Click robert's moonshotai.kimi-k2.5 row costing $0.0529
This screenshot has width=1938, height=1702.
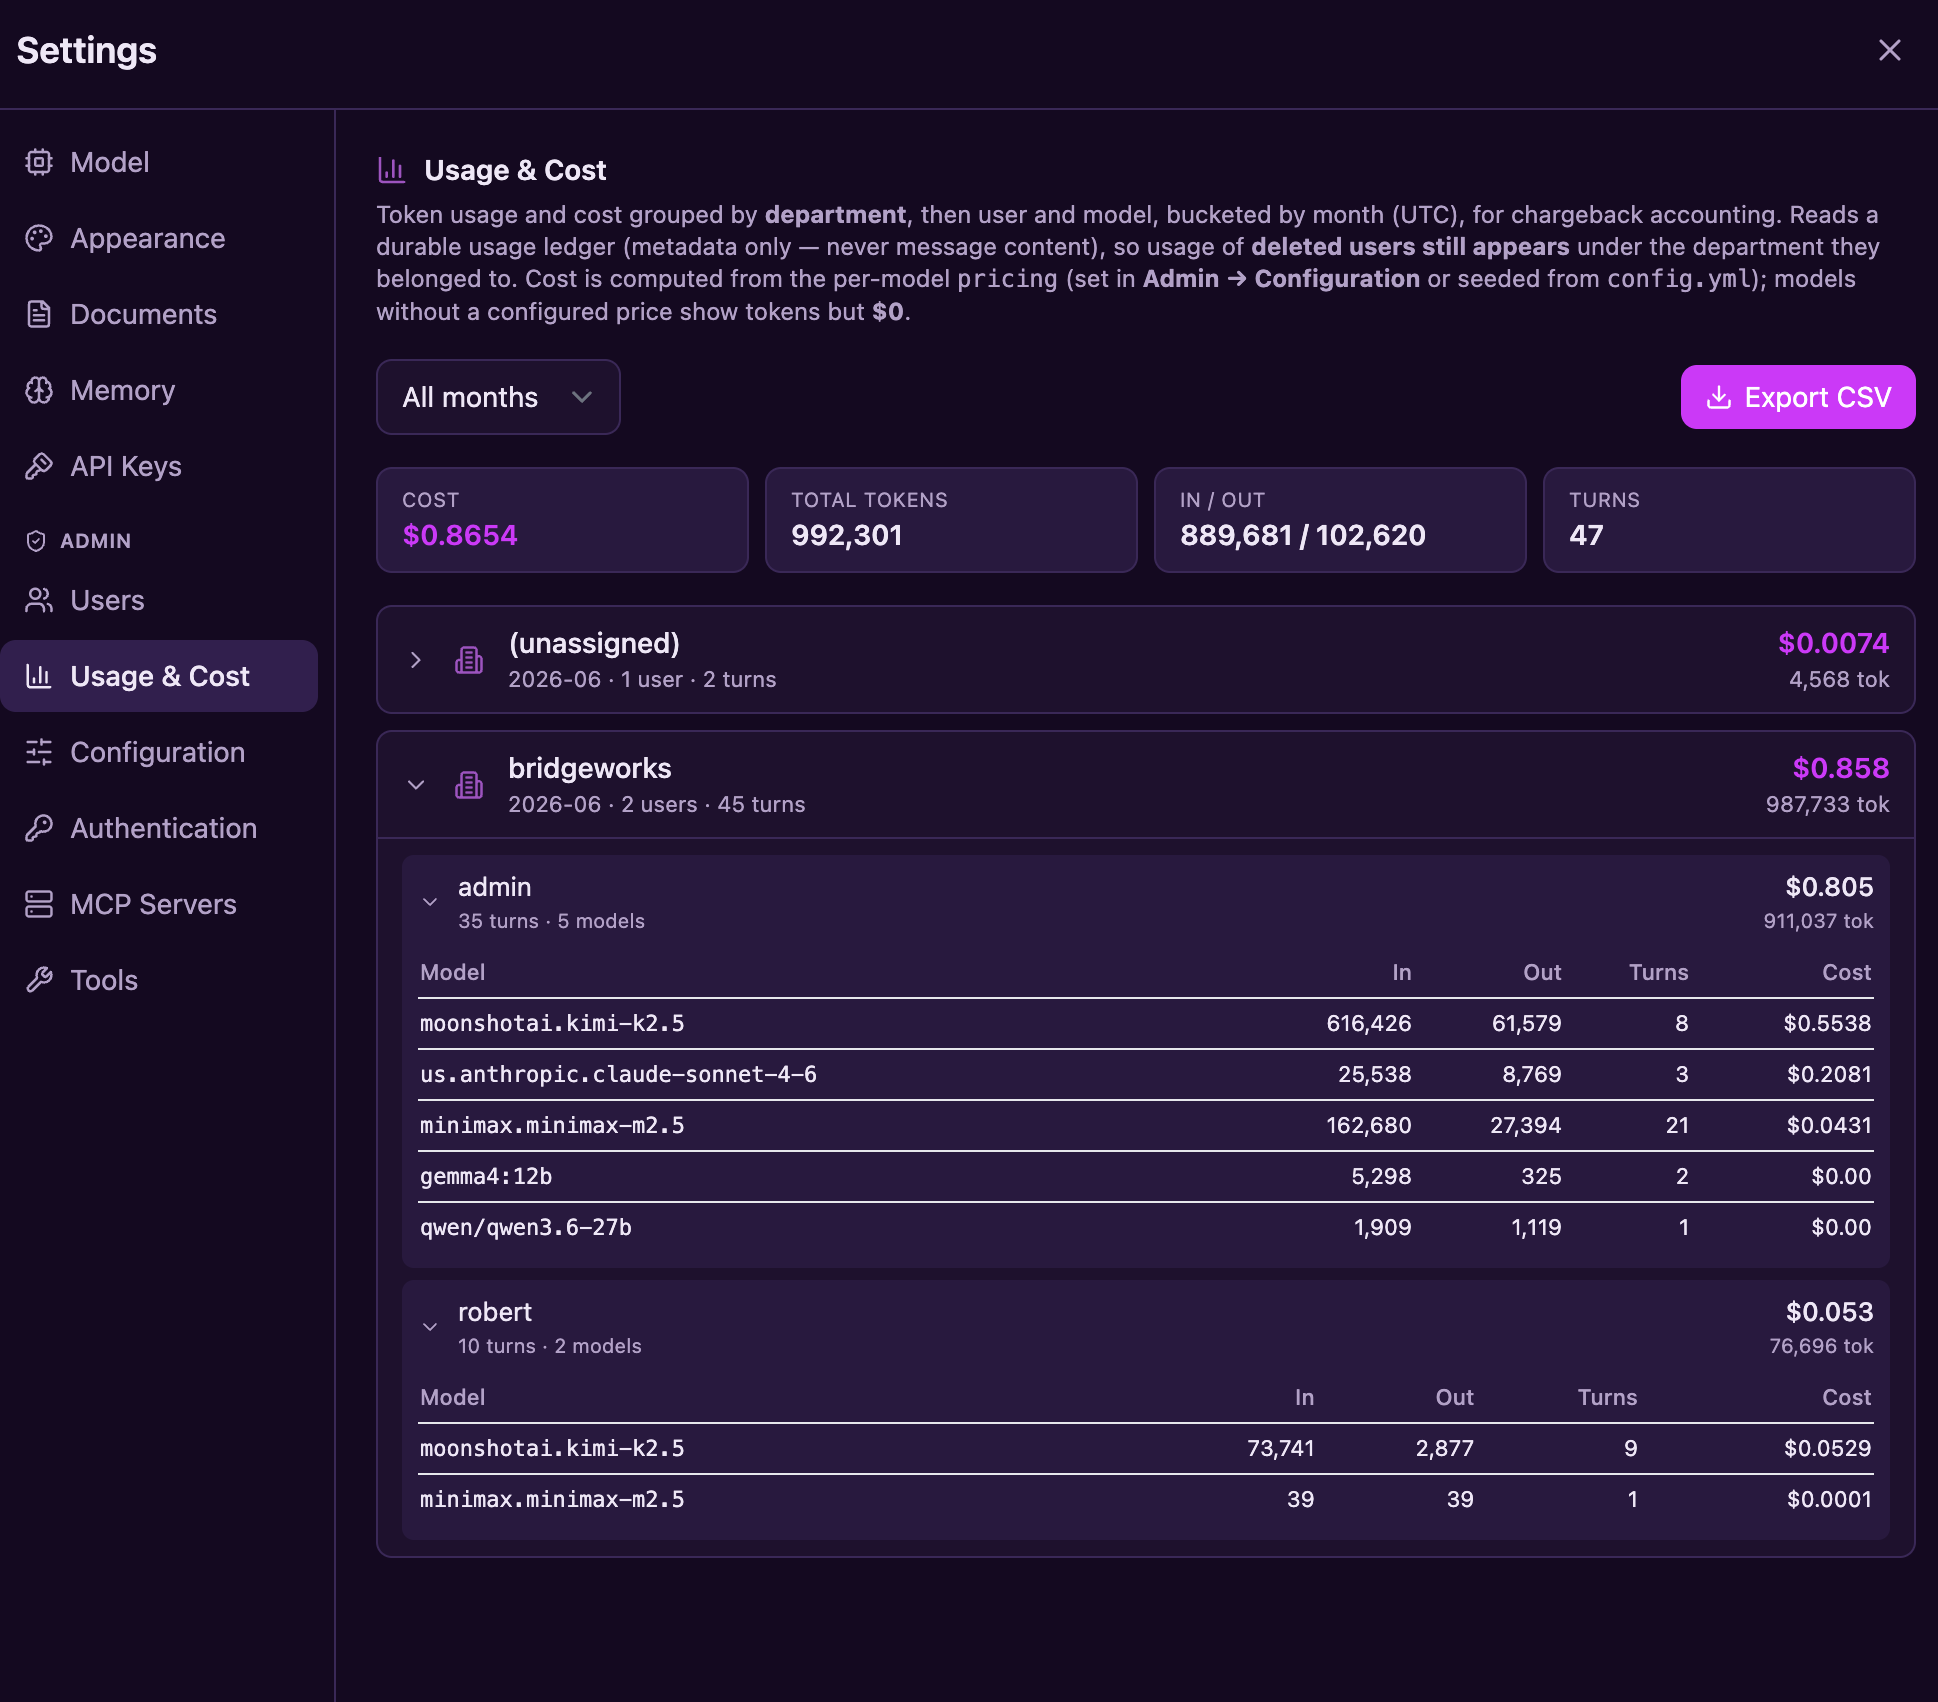point(1145,1448)
